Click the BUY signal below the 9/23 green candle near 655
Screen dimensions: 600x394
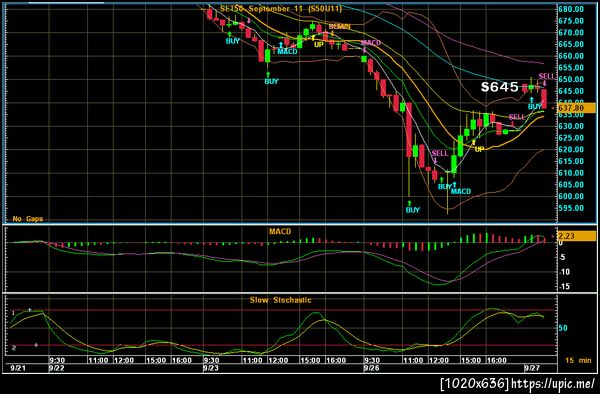click(x=271, y=81)
